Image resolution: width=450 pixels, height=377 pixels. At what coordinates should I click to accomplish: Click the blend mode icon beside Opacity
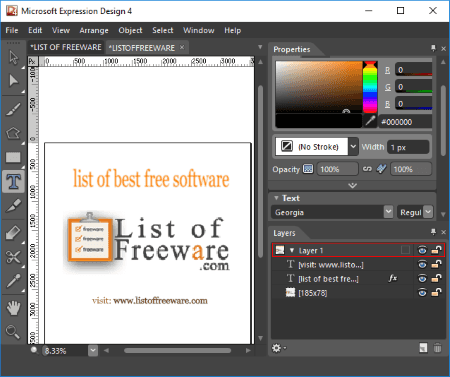click(x=308, y=169)
